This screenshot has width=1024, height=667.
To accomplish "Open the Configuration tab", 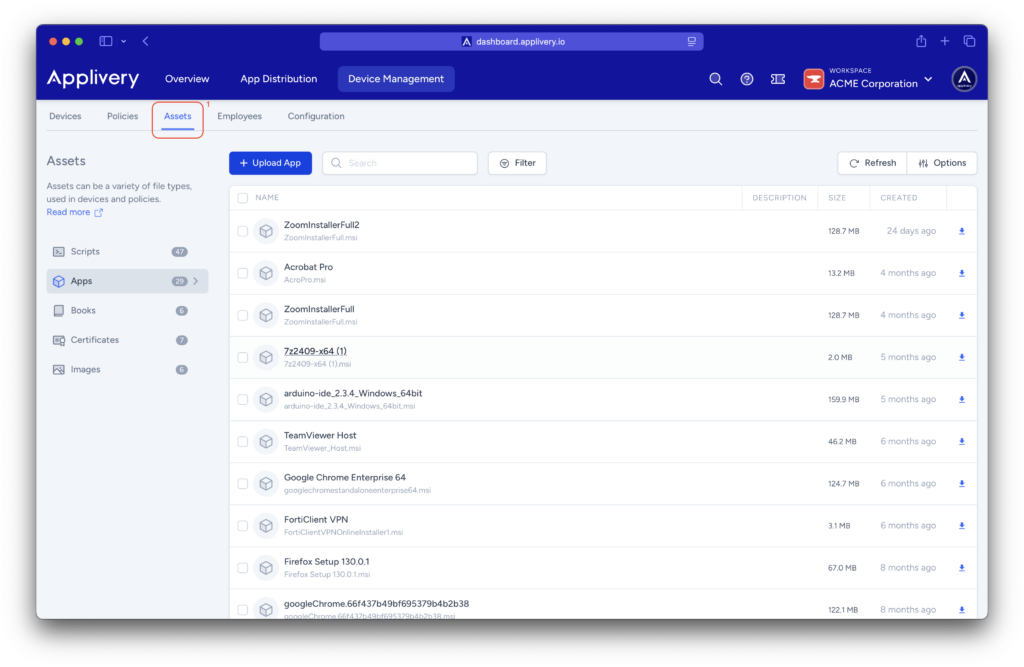I will pos(316,116).
